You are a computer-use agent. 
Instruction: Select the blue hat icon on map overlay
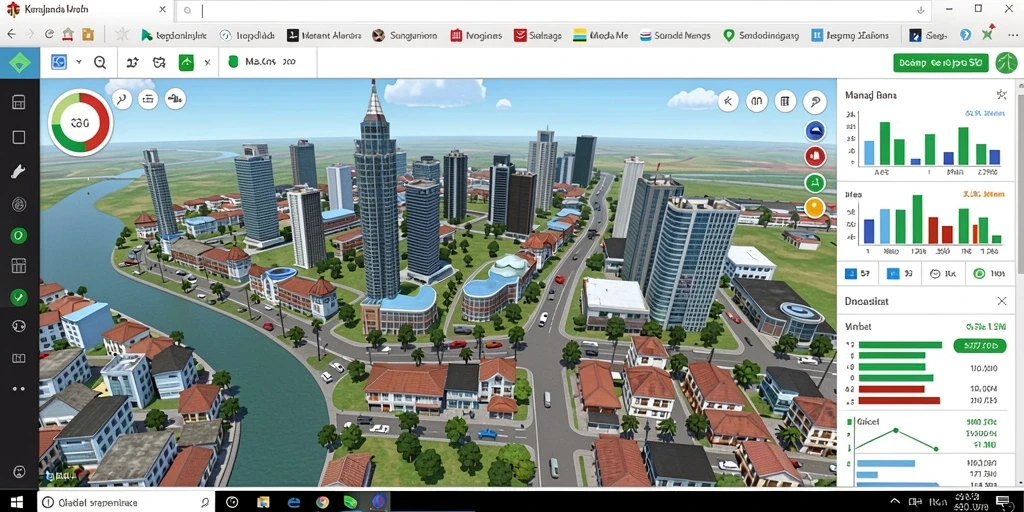(x=814, y=131)
